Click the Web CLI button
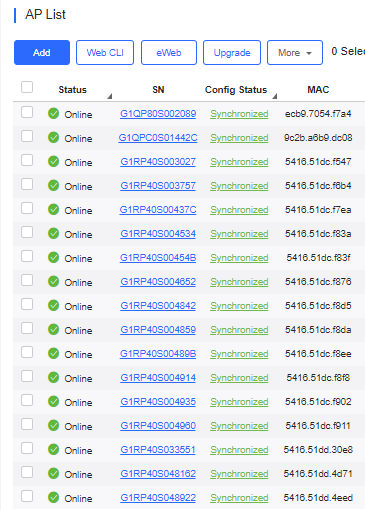The image size is (365, 509). click(x=105, y=53)
